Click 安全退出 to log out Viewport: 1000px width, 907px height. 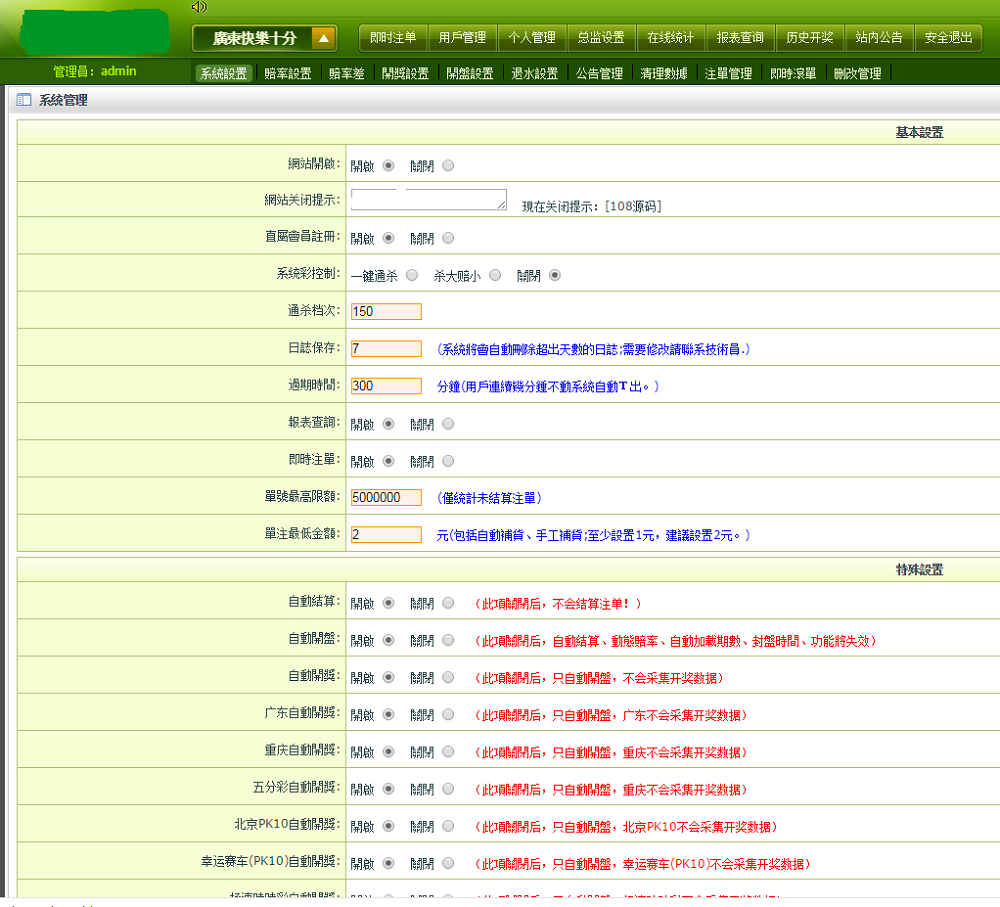(948, 38)
